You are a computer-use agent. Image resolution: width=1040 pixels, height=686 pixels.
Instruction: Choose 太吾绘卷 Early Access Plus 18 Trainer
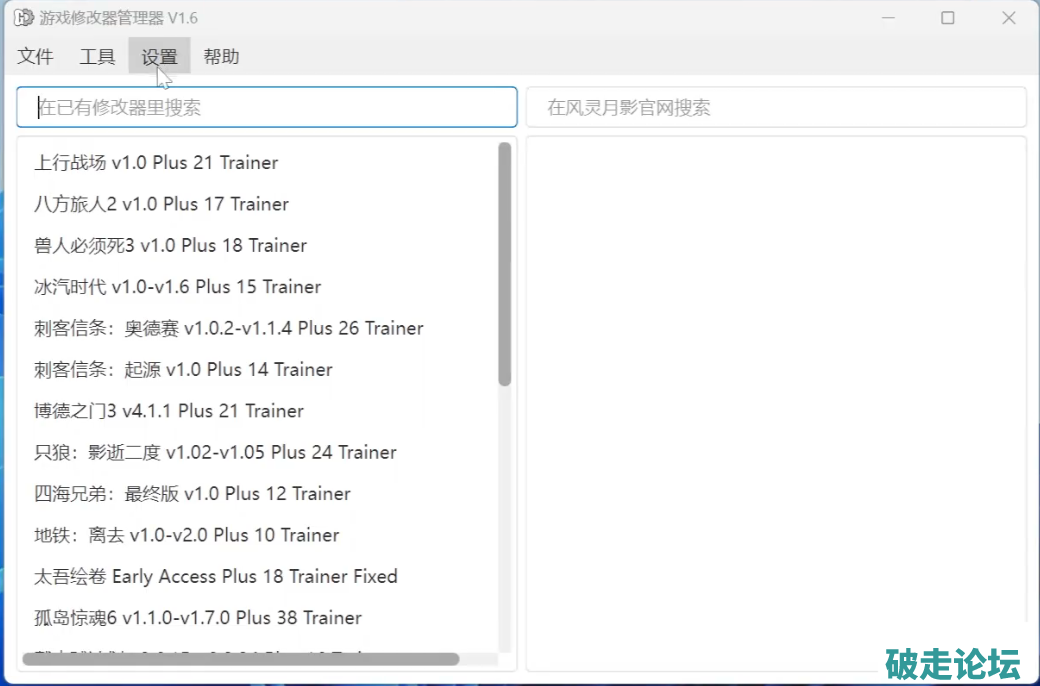(215, 577)
